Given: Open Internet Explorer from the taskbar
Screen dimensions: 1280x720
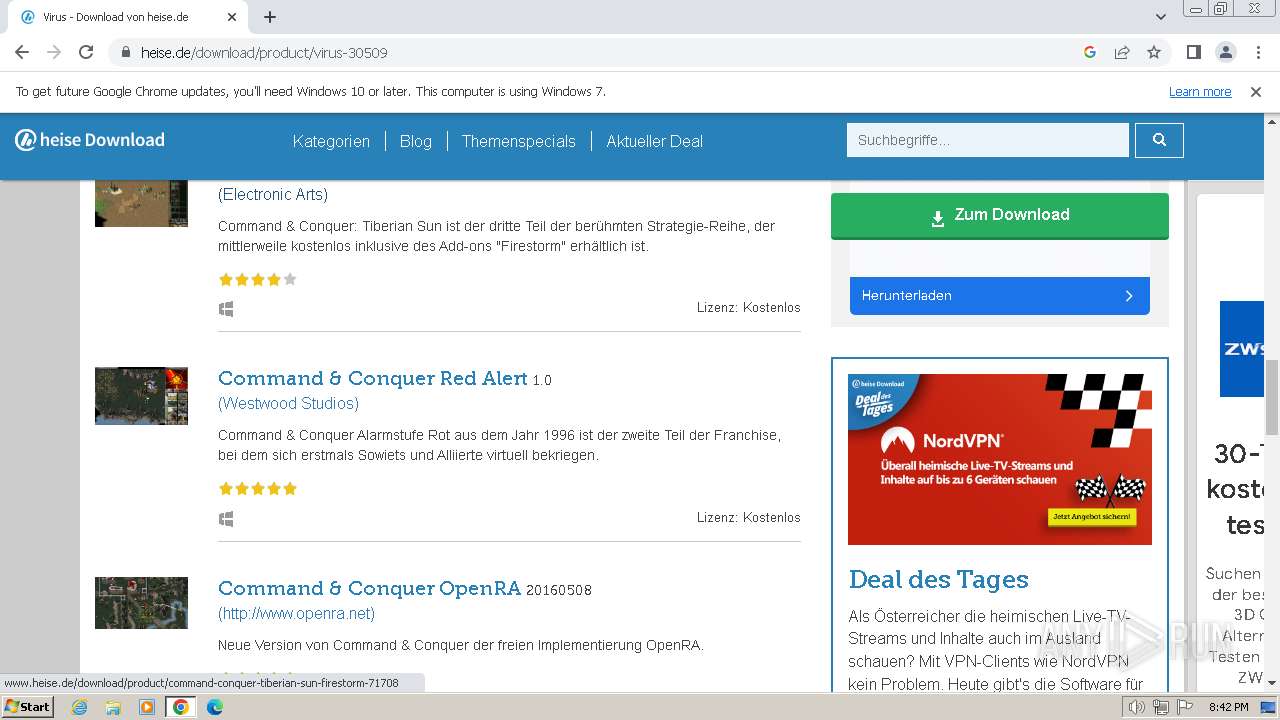Looking at the screenshot, I should pyautogui.click(x=80, y=707).
